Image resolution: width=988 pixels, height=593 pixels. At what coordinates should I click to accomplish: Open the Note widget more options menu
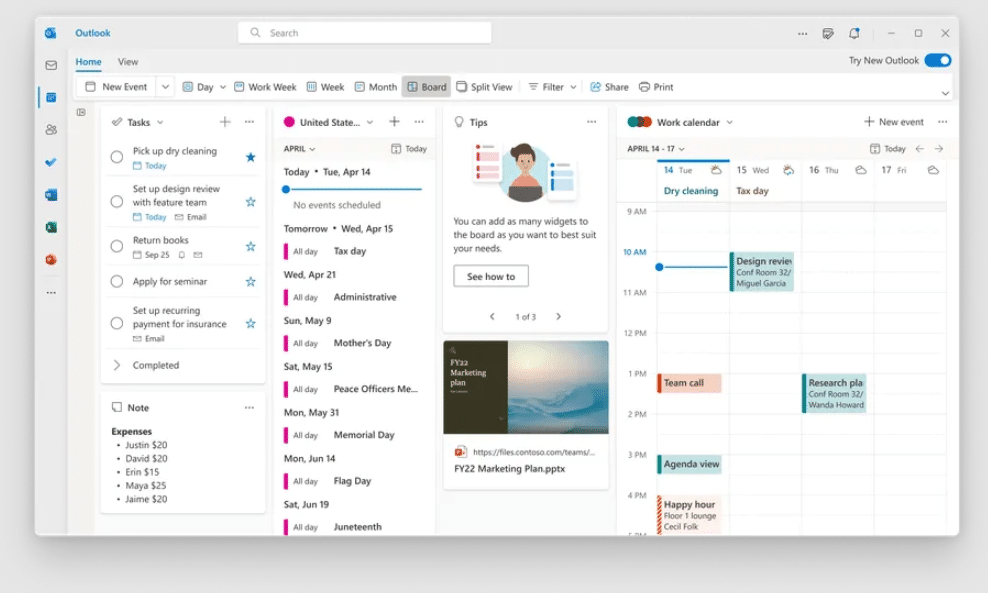(250, 408)
